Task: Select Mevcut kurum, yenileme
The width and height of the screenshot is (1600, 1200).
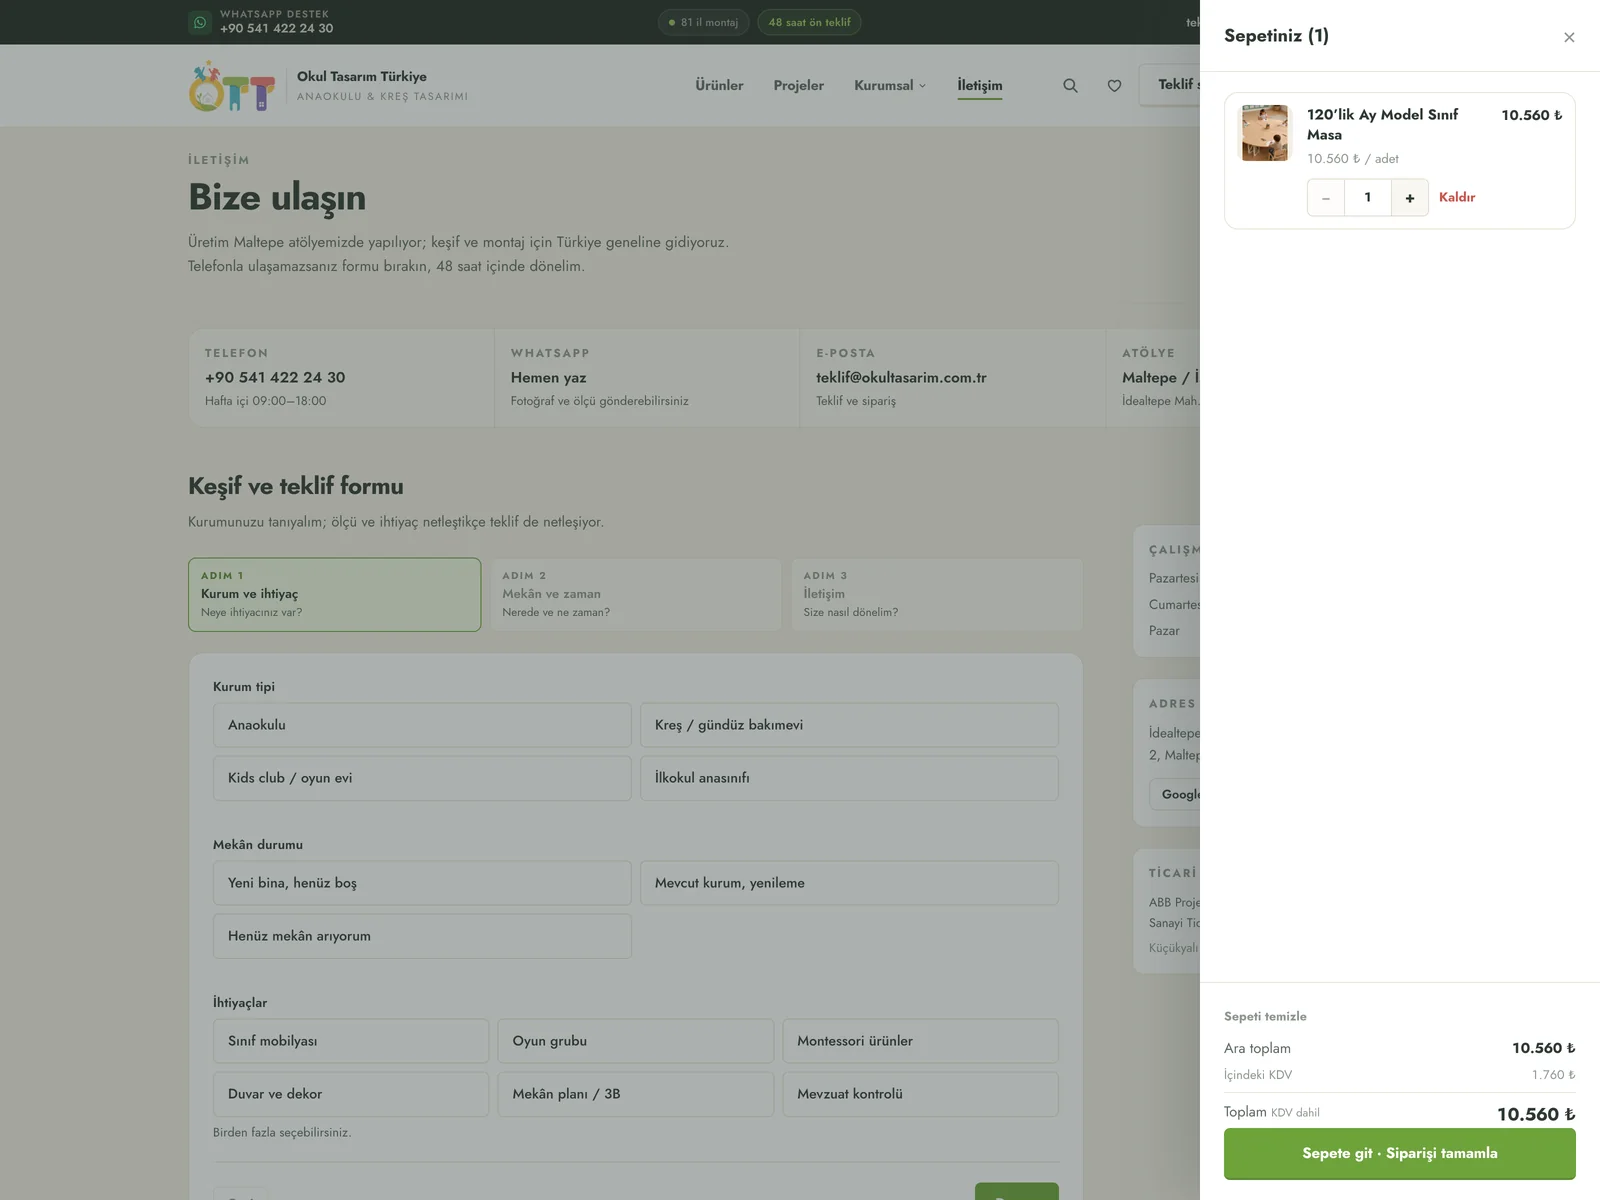Action: (x=849, y=883)
